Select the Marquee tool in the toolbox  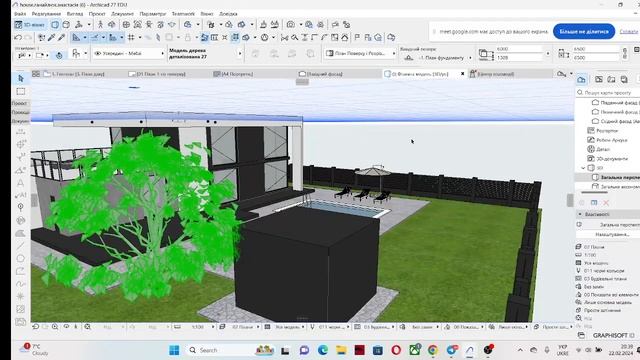21,91
